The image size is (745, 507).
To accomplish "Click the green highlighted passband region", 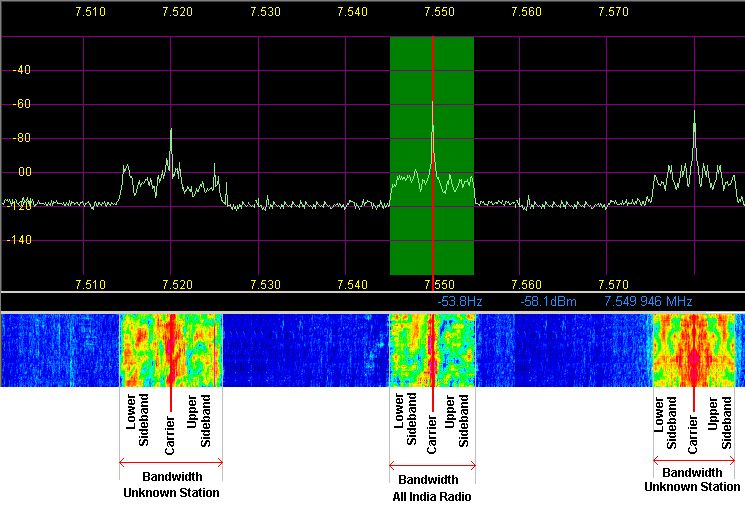I will 410,230.
